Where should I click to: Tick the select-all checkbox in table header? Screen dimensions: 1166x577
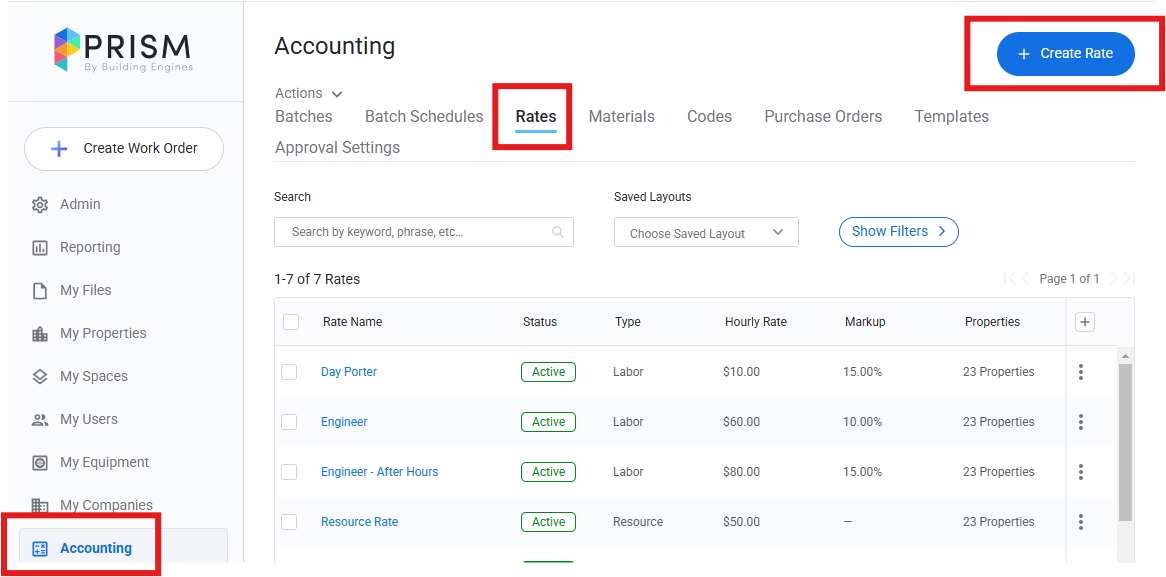(x=291, y=322)
